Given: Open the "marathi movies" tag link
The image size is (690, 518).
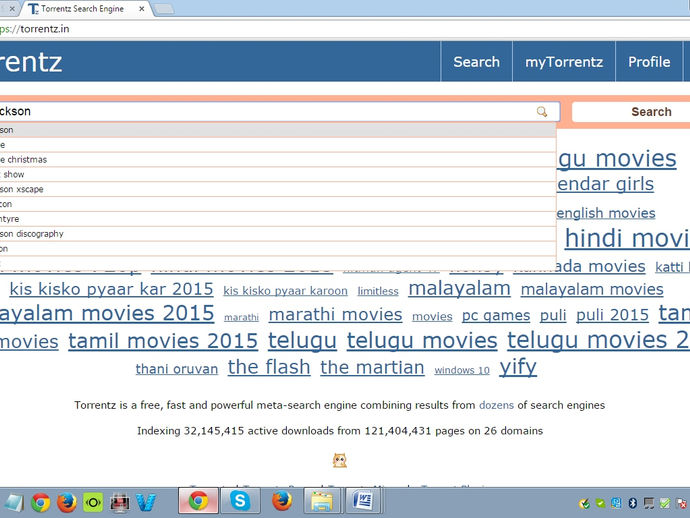Looking at the screenshot, I should (335, 315).
